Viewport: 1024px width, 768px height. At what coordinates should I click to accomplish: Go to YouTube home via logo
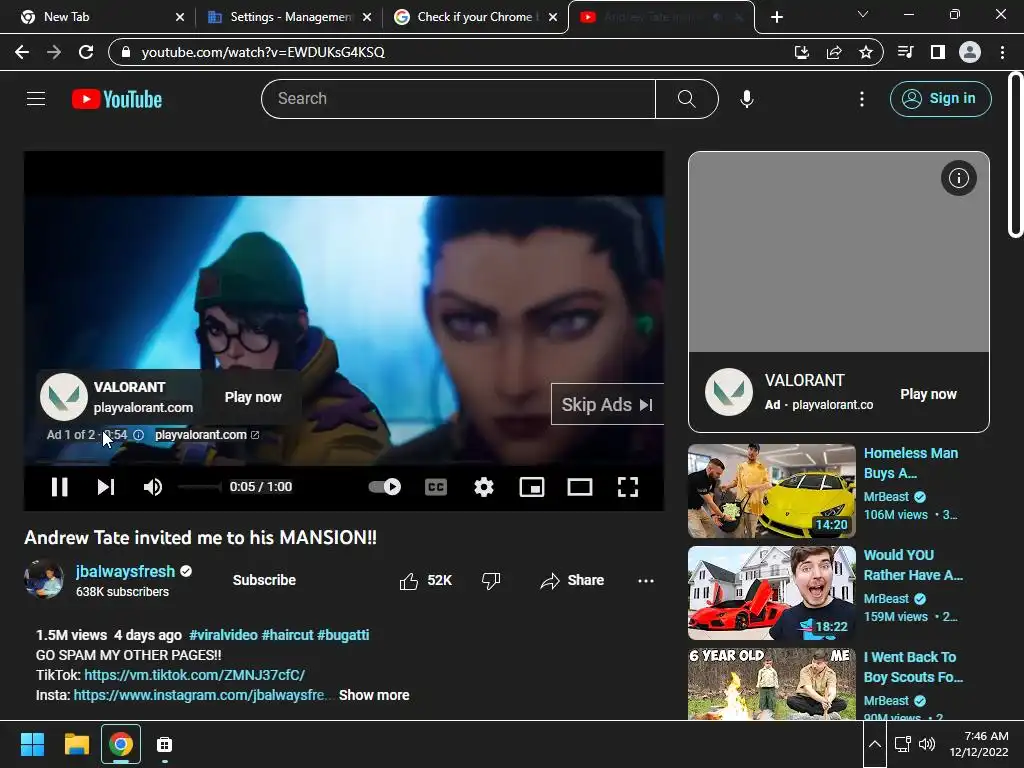(x=117, y=99)
